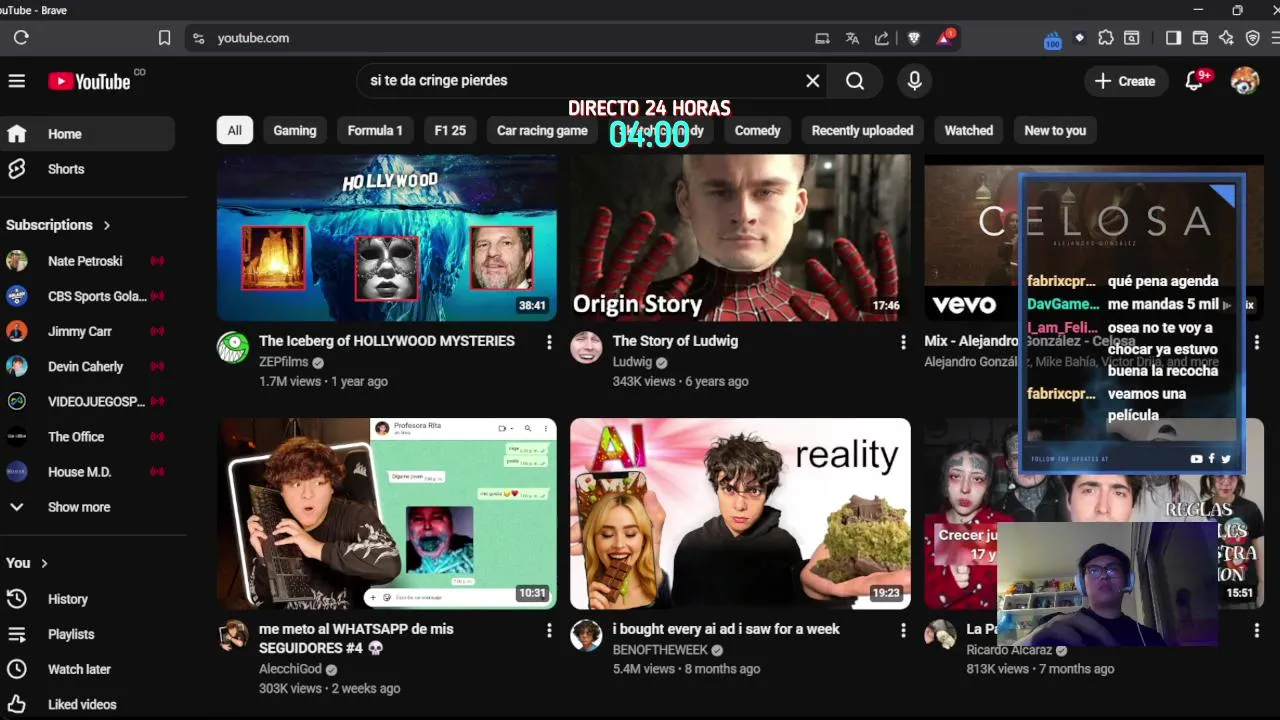The width and height of the screenshot is (1280, 720).
Task: Open Ludwig channel name link
Action: point(632,362)
